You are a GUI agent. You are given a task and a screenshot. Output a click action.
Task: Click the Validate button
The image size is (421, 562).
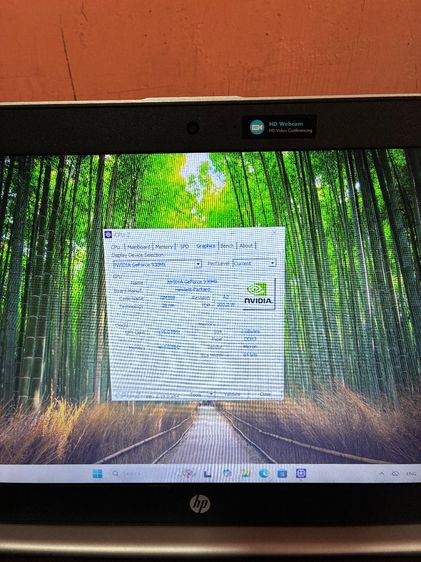point(232,394)
